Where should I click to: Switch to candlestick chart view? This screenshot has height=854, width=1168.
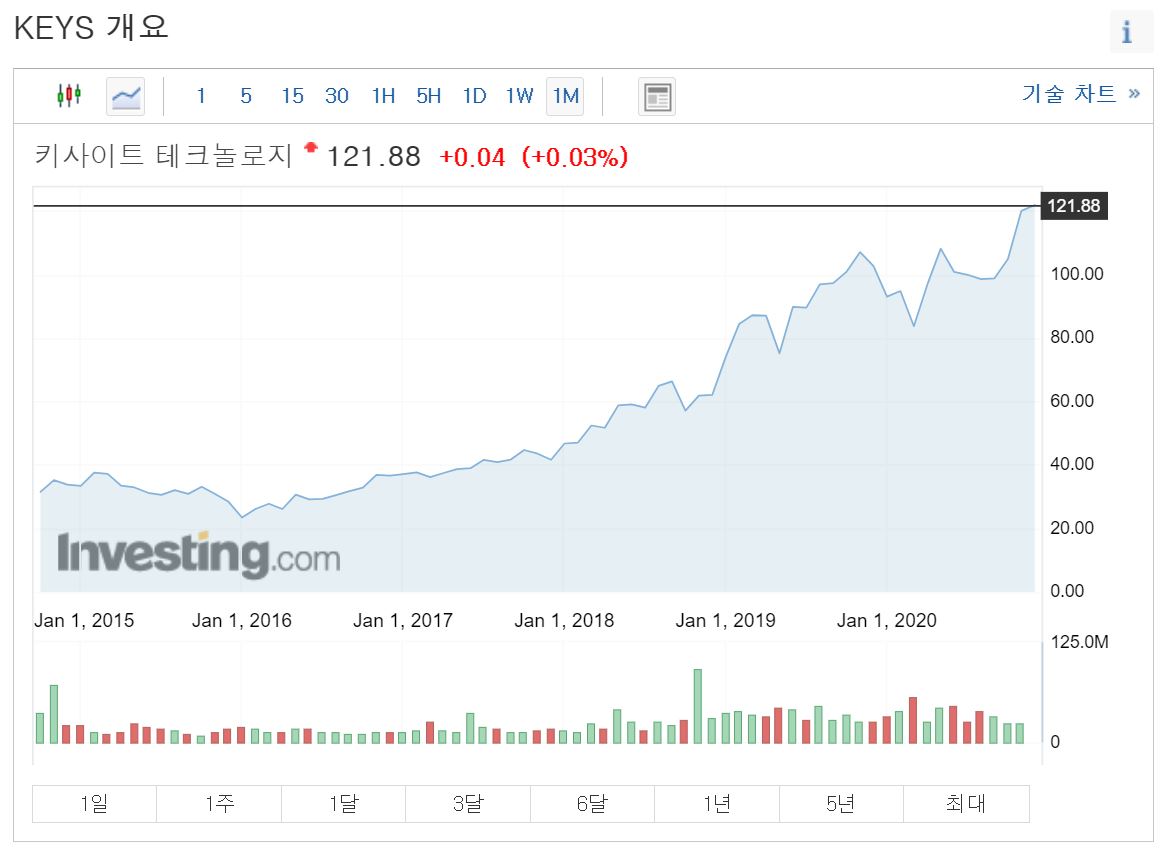pos(68,96)
